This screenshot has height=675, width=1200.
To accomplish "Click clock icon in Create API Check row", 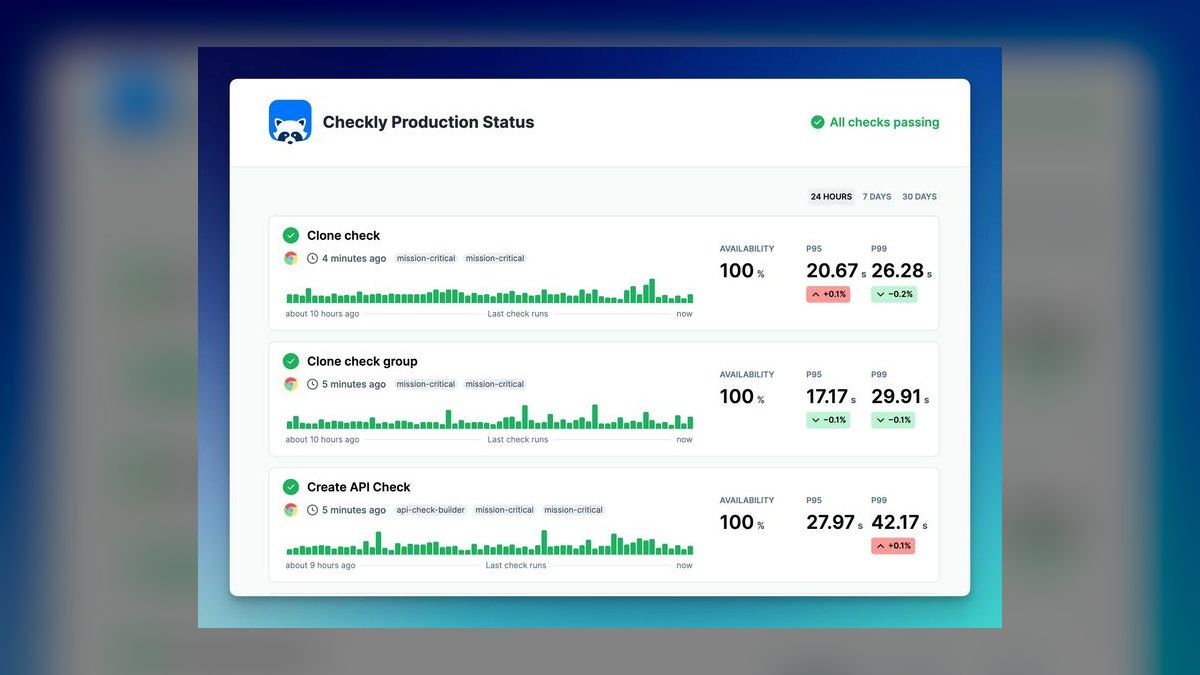I will point(312,510).
